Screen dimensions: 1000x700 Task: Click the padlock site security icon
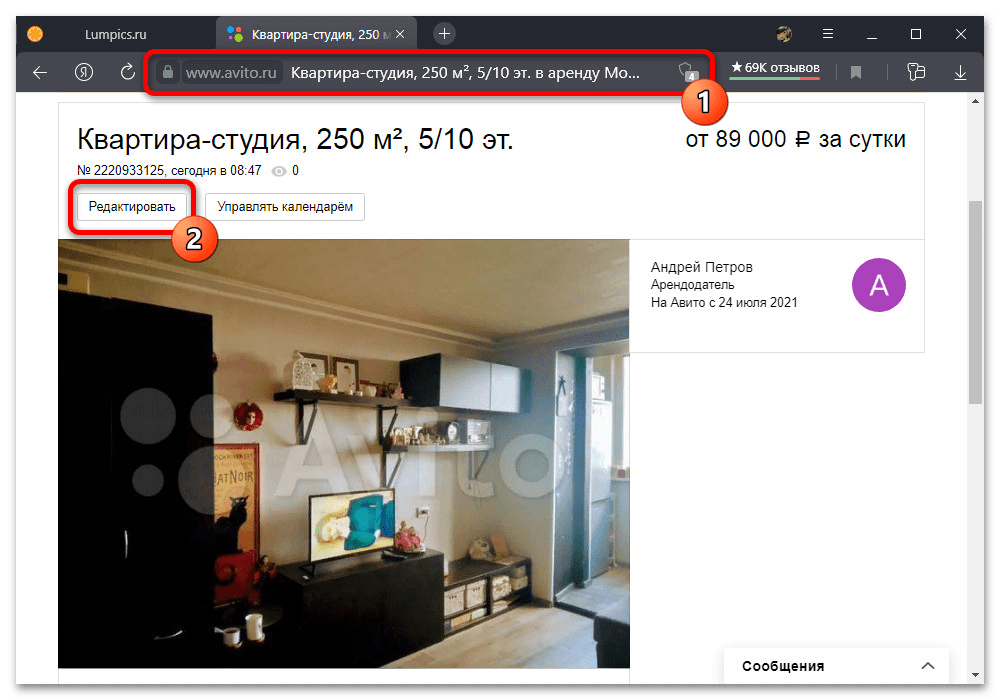[168, 72]
